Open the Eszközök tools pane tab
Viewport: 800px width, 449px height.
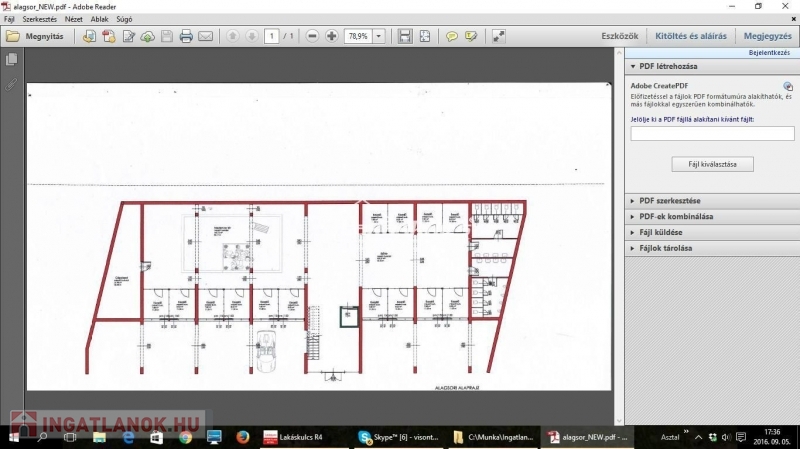[x=619, y=36]
